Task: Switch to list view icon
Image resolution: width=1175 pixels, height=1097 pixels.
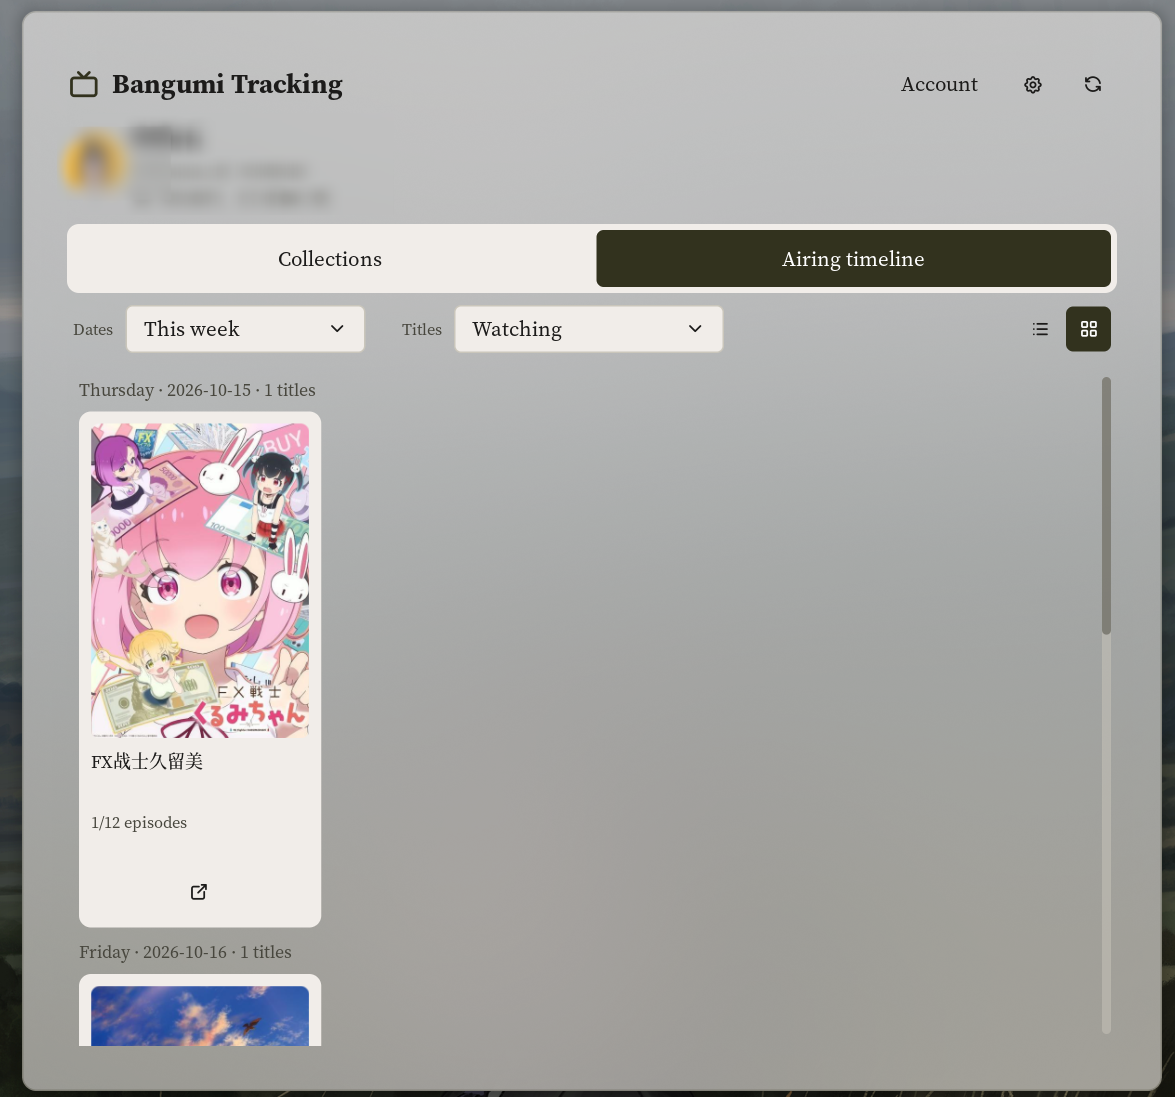Action: click(1040, 329)
